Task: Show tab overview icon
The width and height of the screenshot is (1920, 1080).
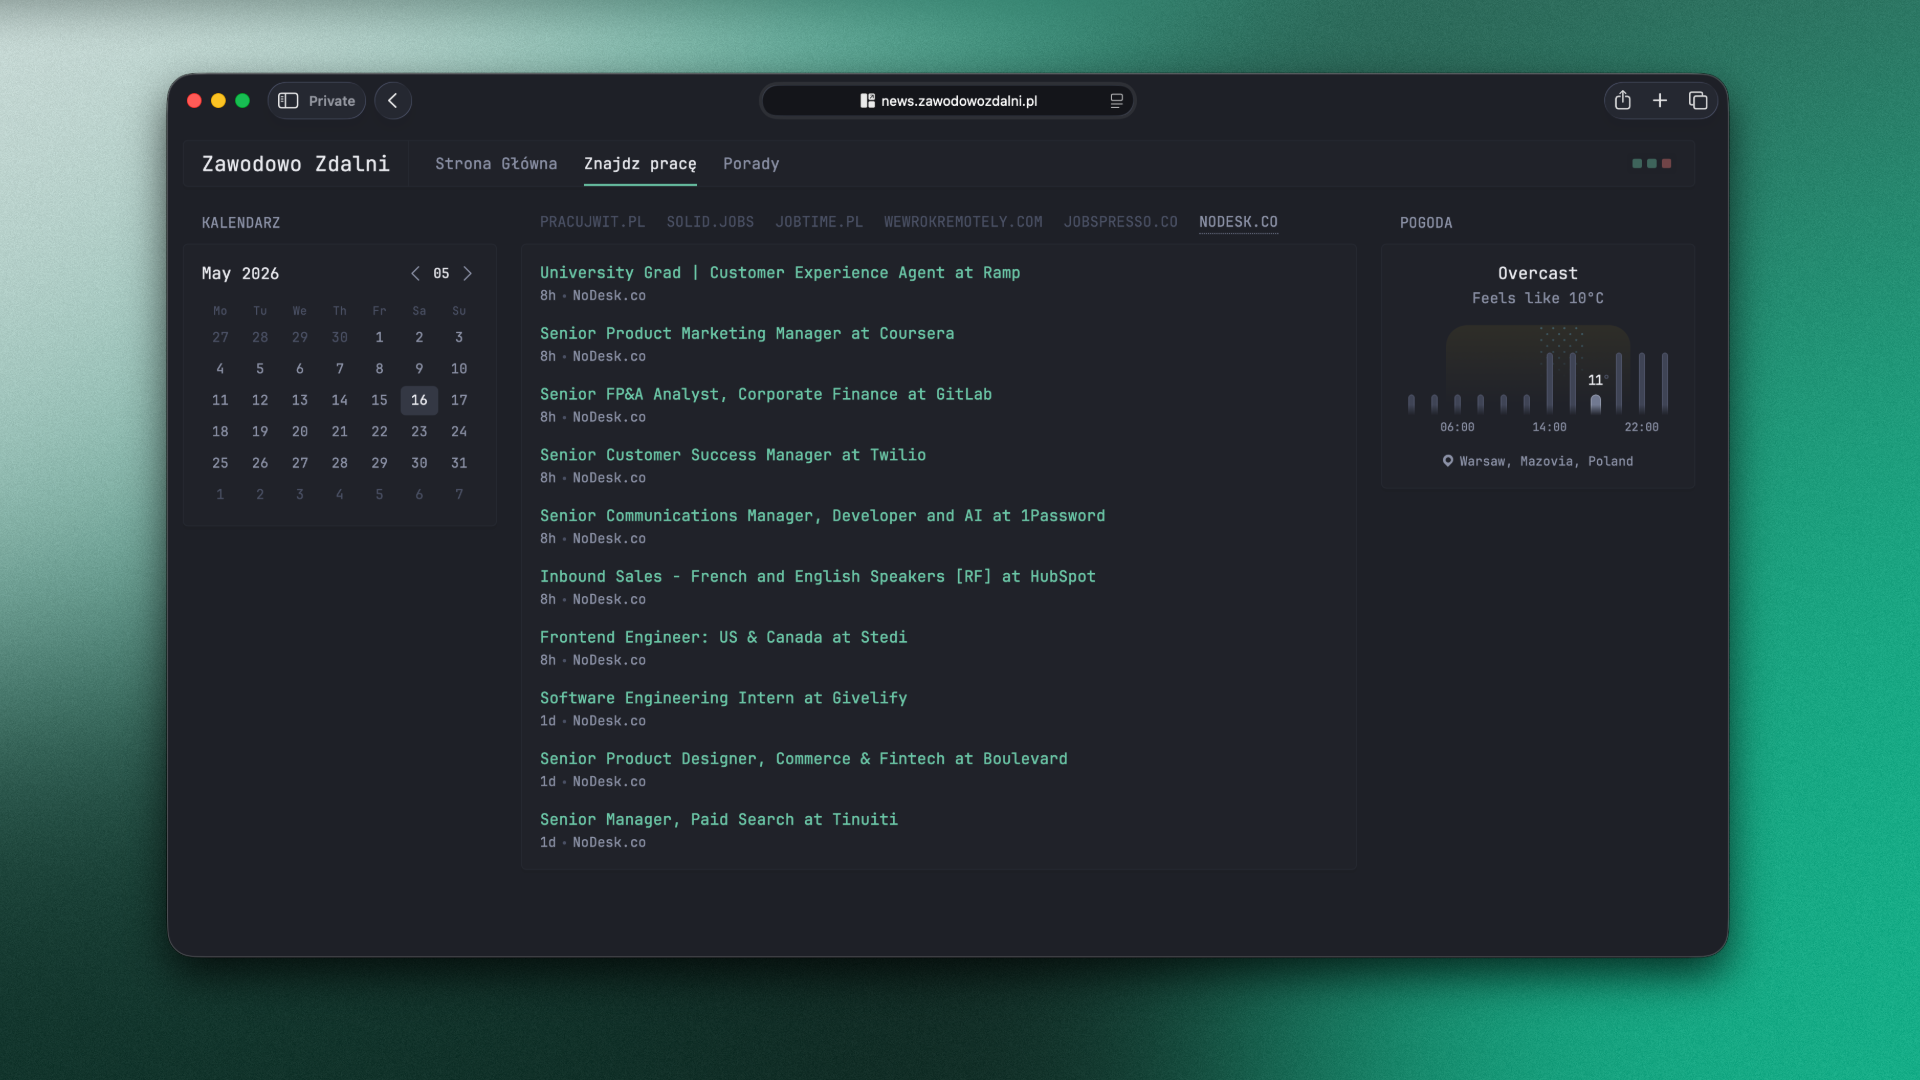Action: (1698, 101)
